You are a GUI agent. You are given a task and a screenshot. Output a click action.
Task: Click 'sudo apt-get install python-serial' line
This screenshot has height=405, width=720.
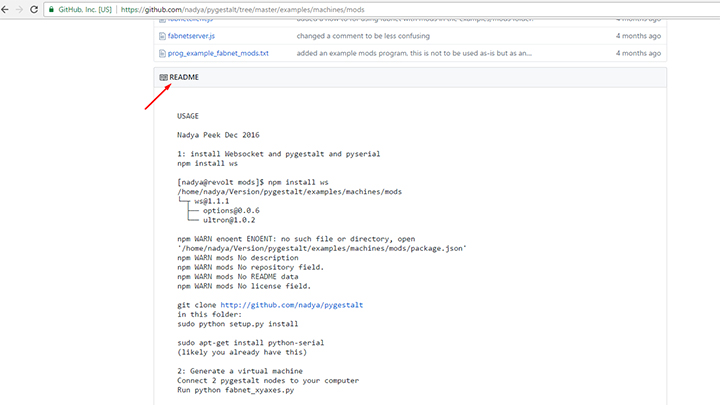[x=251, y=343]
